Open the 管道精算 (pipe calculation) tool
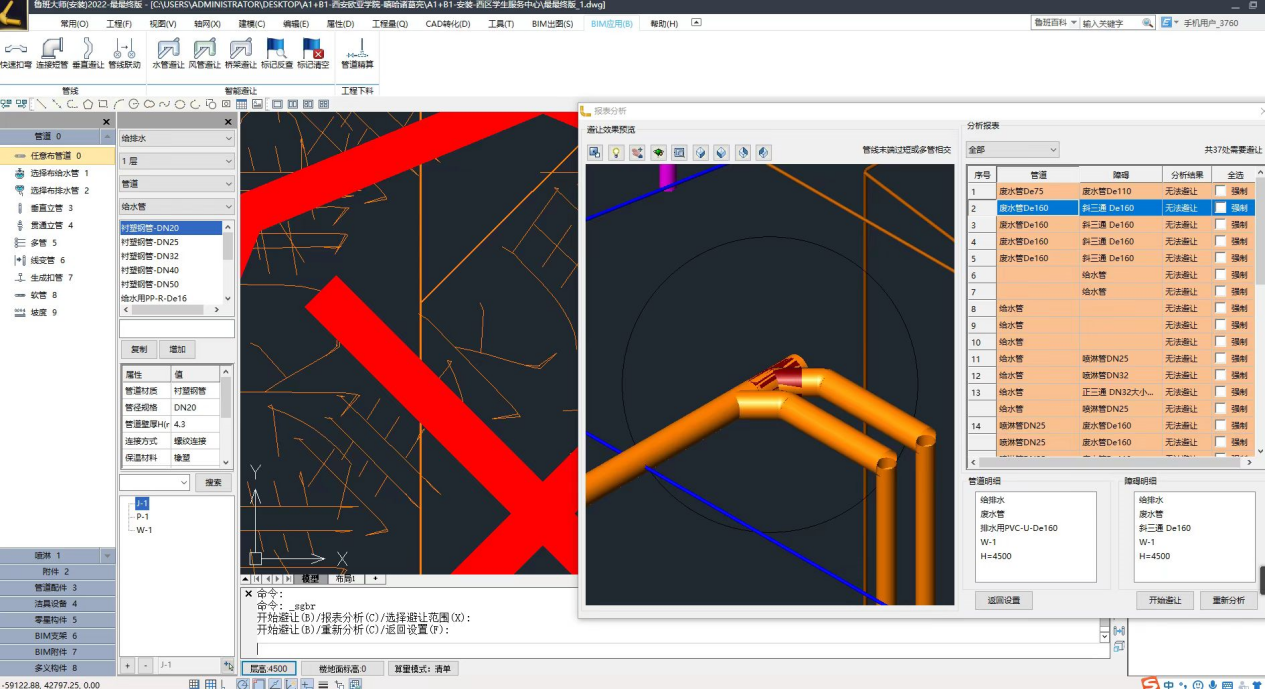This screenshot has width=1265, height=689. pyautogui.click(x=356, y=50)
